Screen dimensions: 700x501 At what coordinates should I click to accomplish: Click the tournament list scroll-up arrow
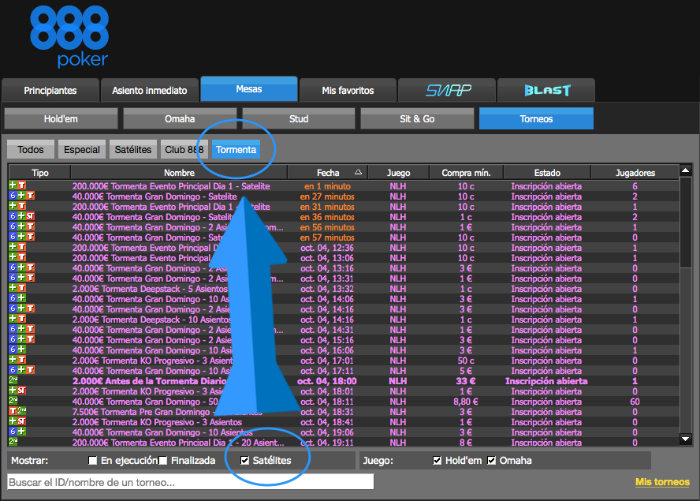pos(685,171)
